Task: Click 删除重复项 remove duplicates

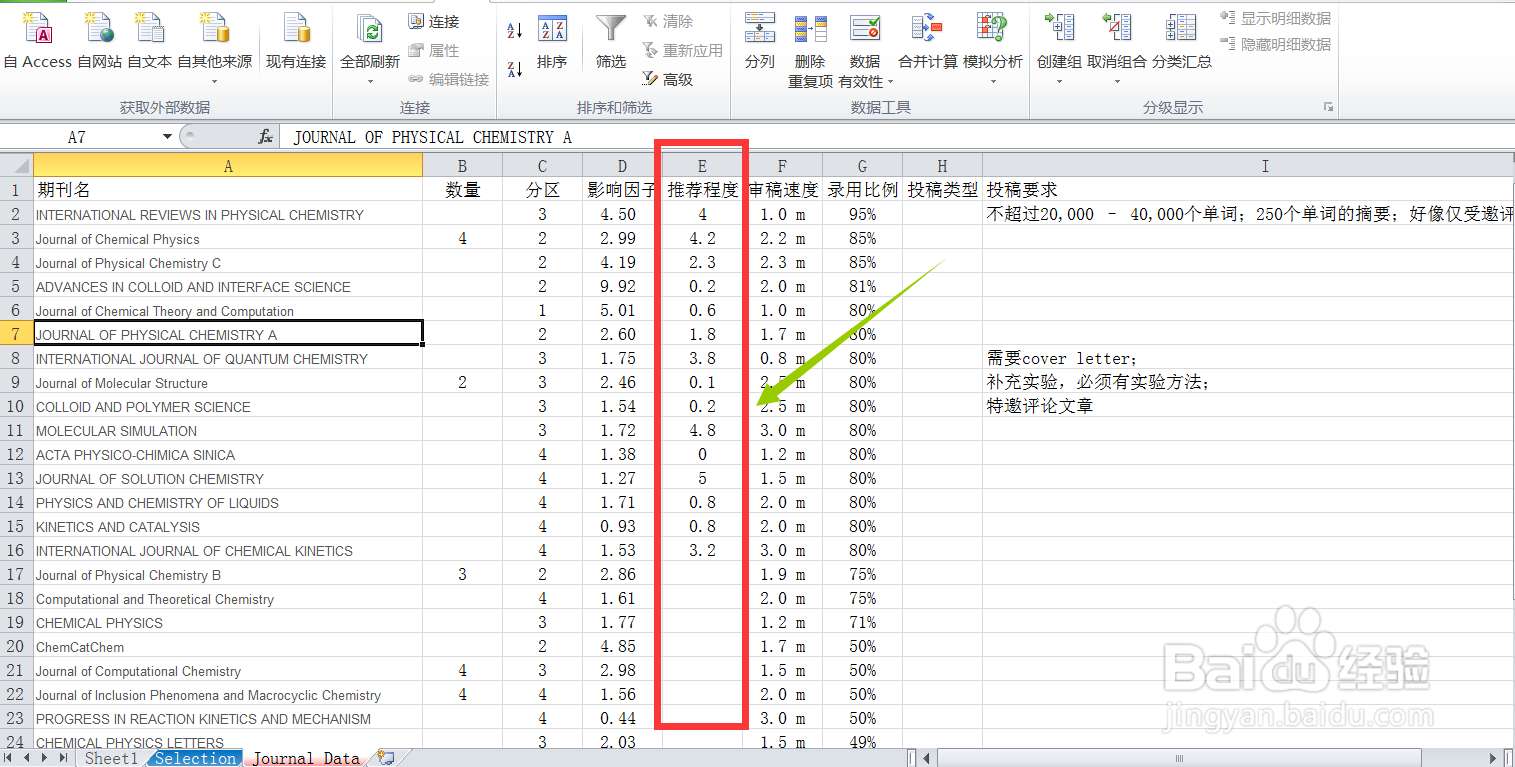Action: pos(810,50)
